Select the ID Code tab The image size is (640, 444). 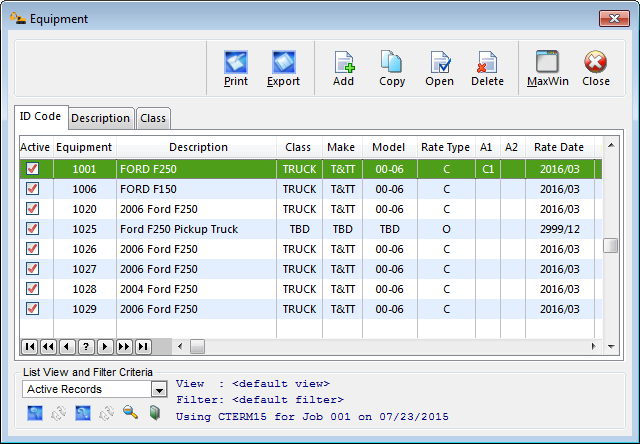pos(40,117)
